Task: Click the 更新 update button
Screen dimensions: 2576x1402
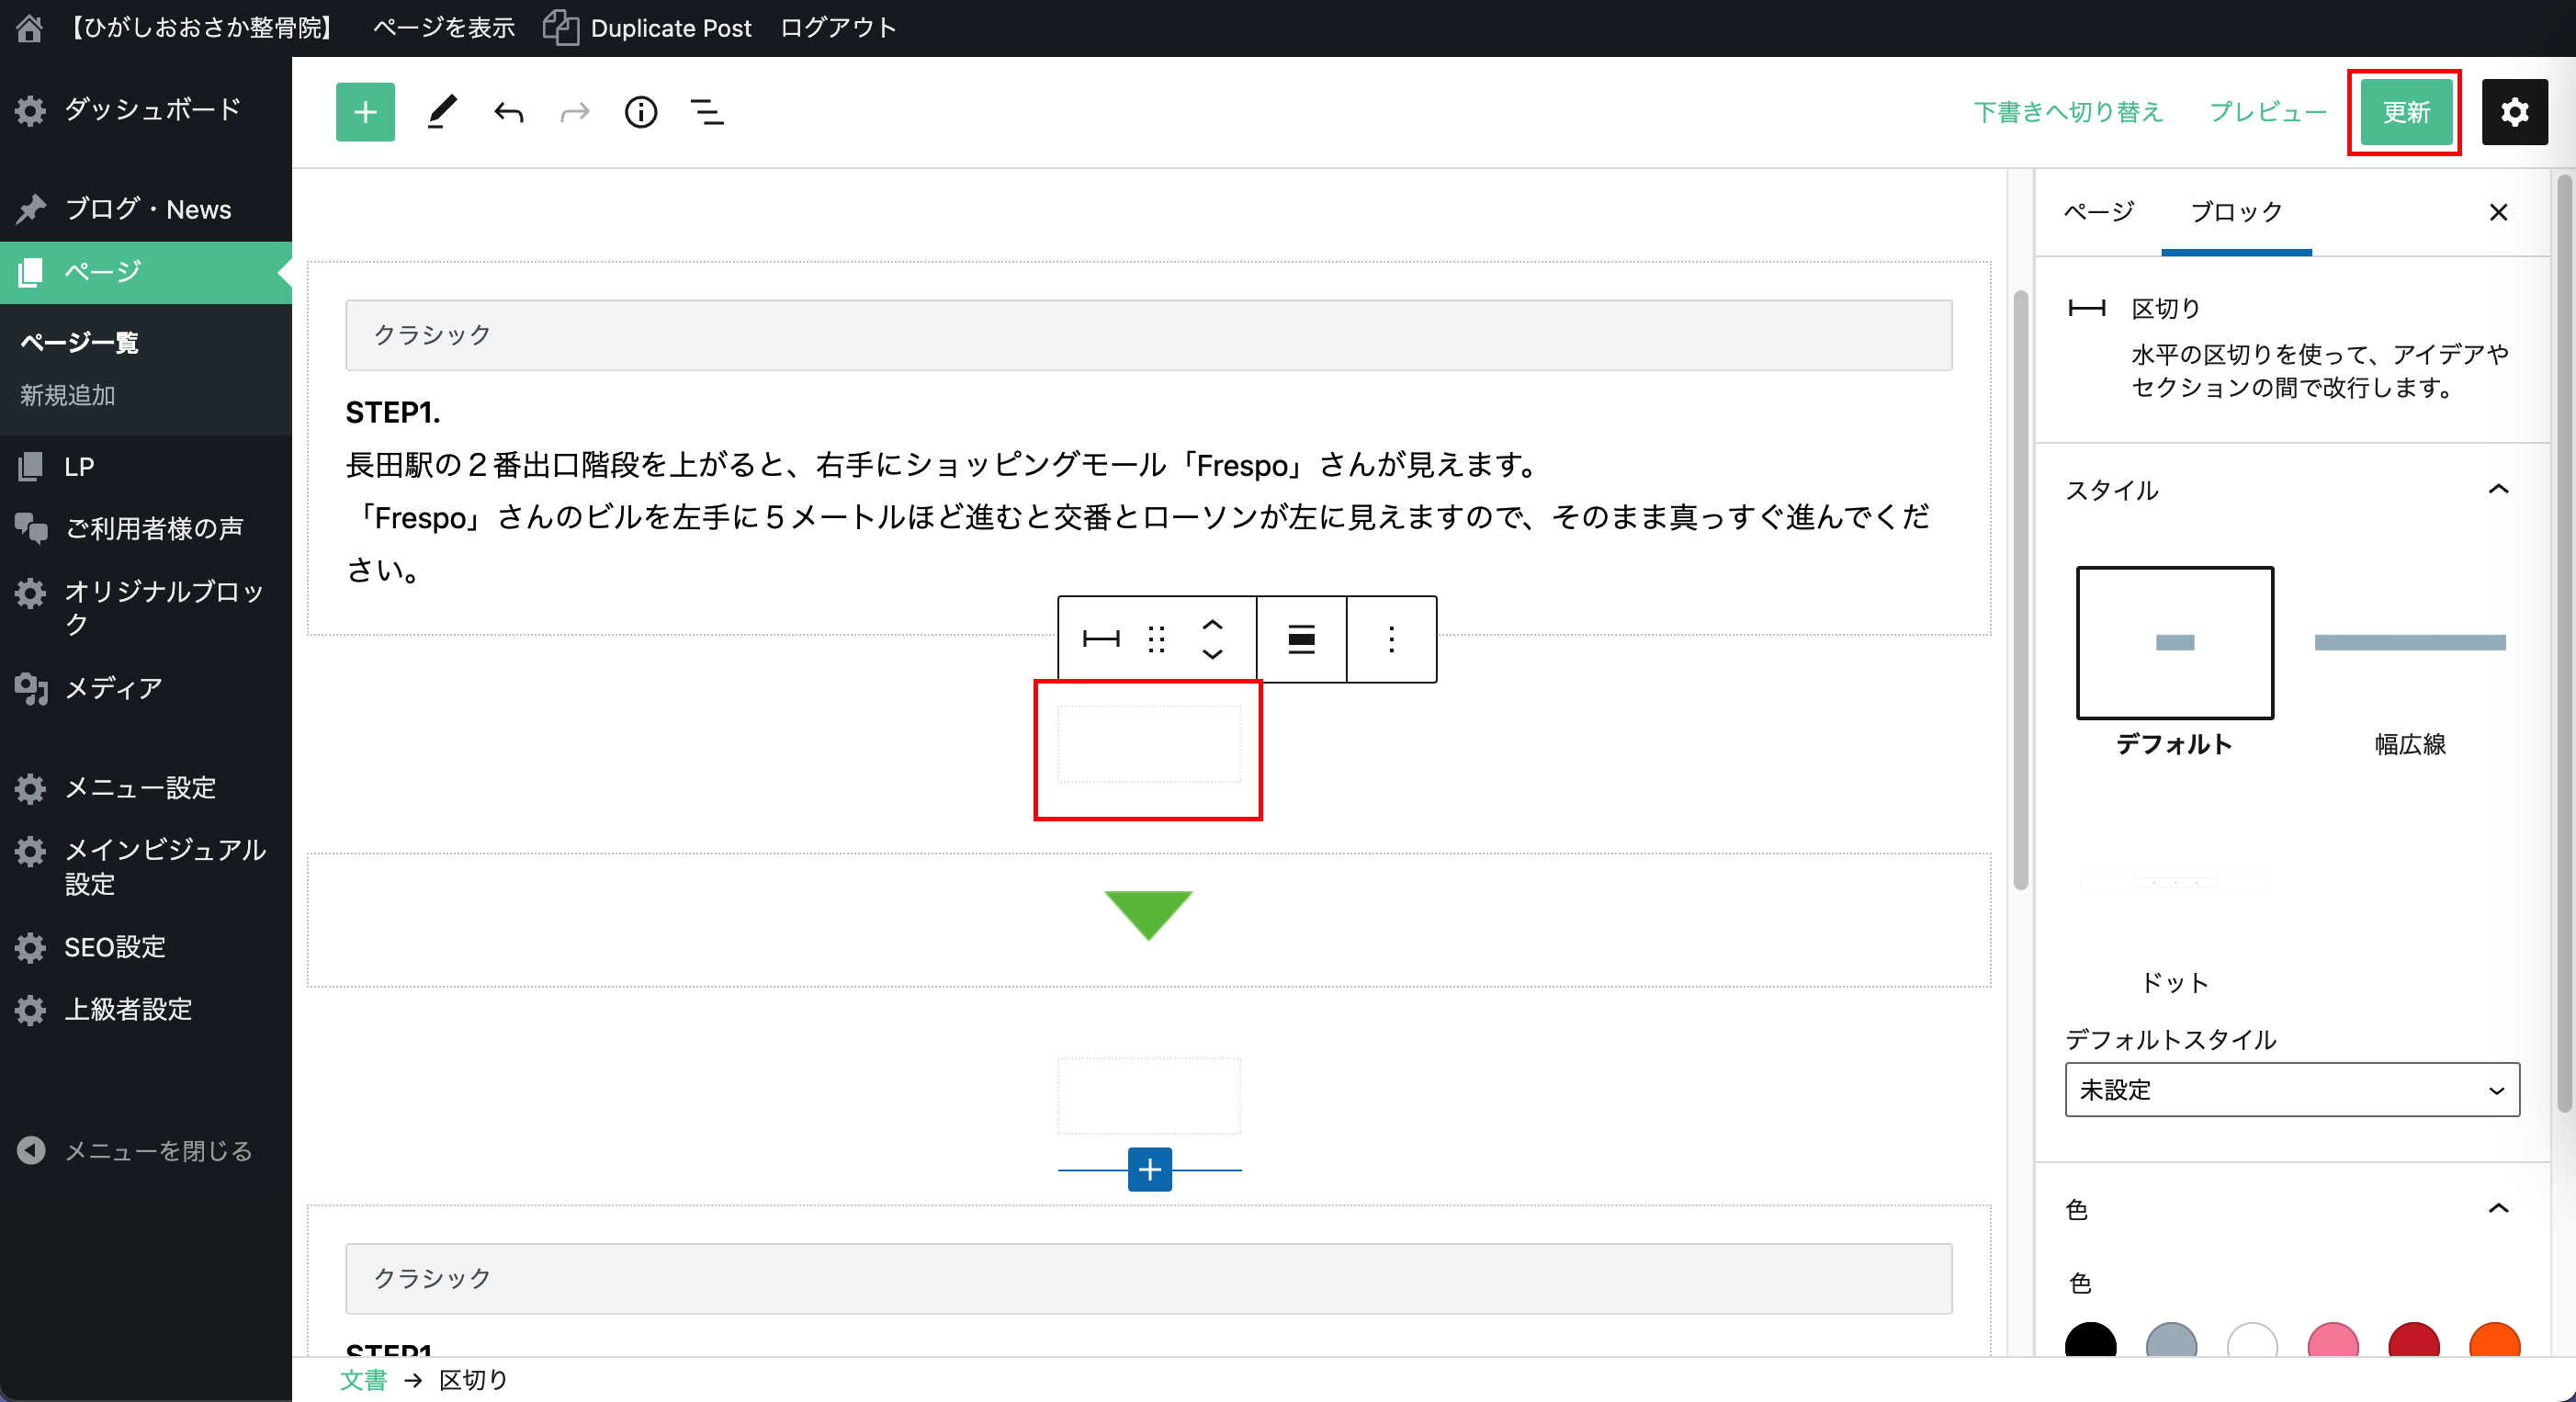Action: [x=2405, y=112]
